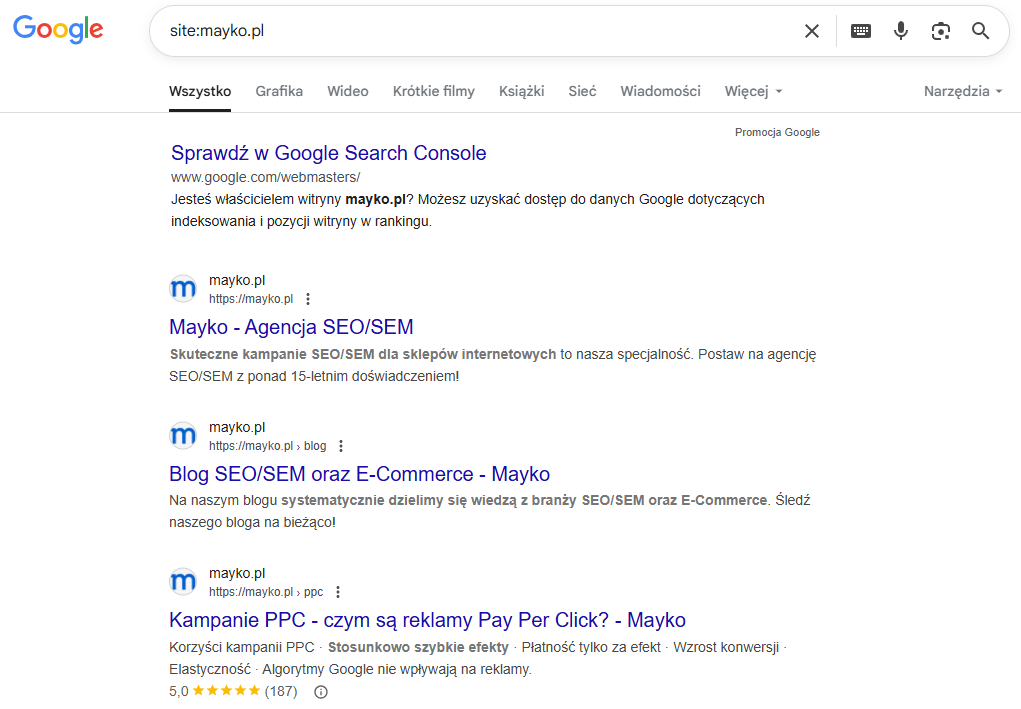Open the Sprawdź w Google Search Console link
Image resolution: width=1021 pixels, height=709 pixels.
pyautogui.click(x=329, y=153)
